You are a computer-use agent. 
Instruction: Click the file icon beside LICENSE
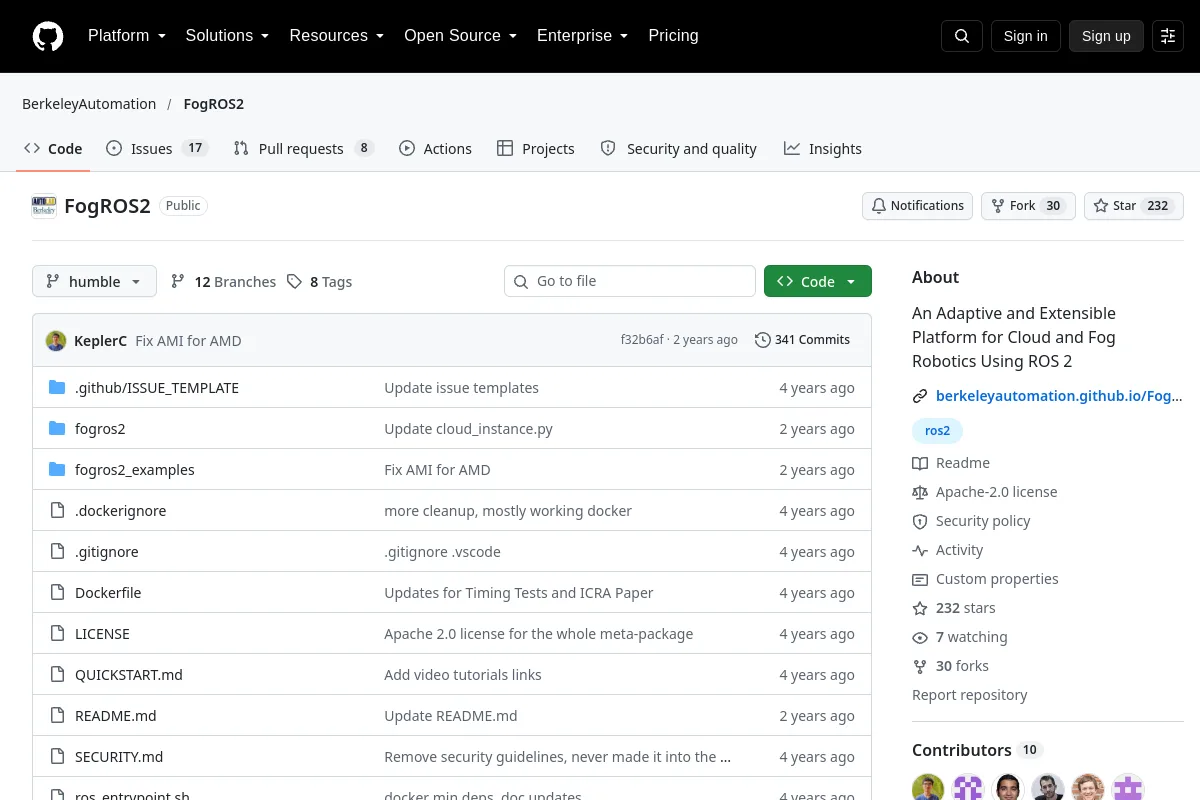57,633
